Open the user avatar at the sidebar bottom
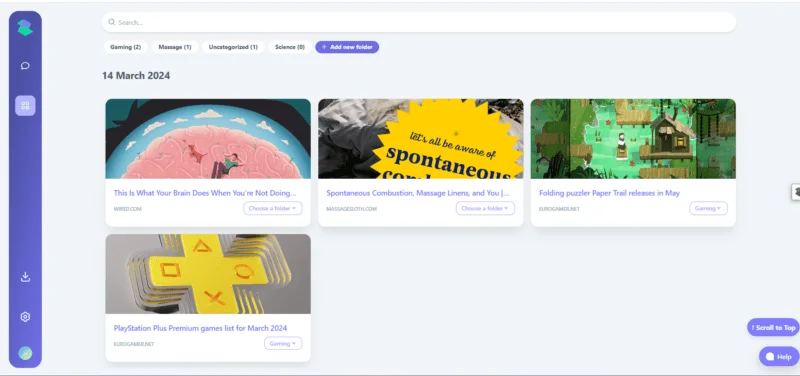Image resolution: width=800 pixels, height=376 pixels. tap(25, 353)
